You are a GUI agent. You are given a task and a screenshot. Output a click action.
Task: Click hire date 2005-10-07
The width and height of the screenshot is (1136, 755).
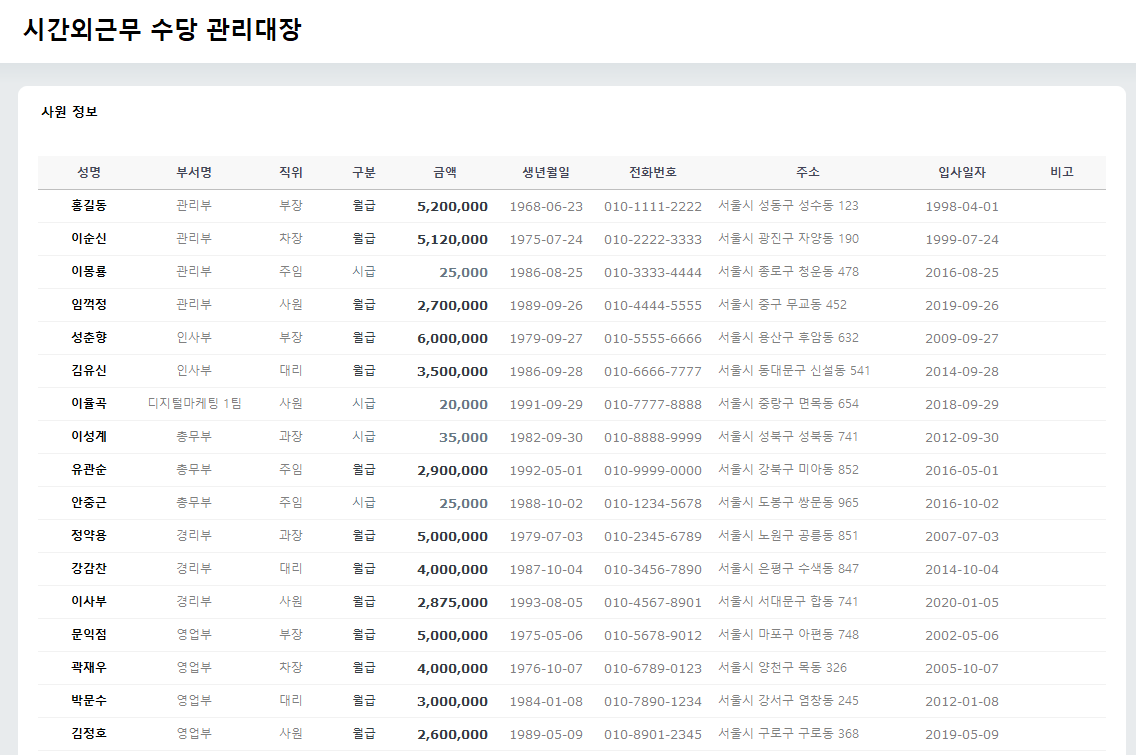pos(962,668)
